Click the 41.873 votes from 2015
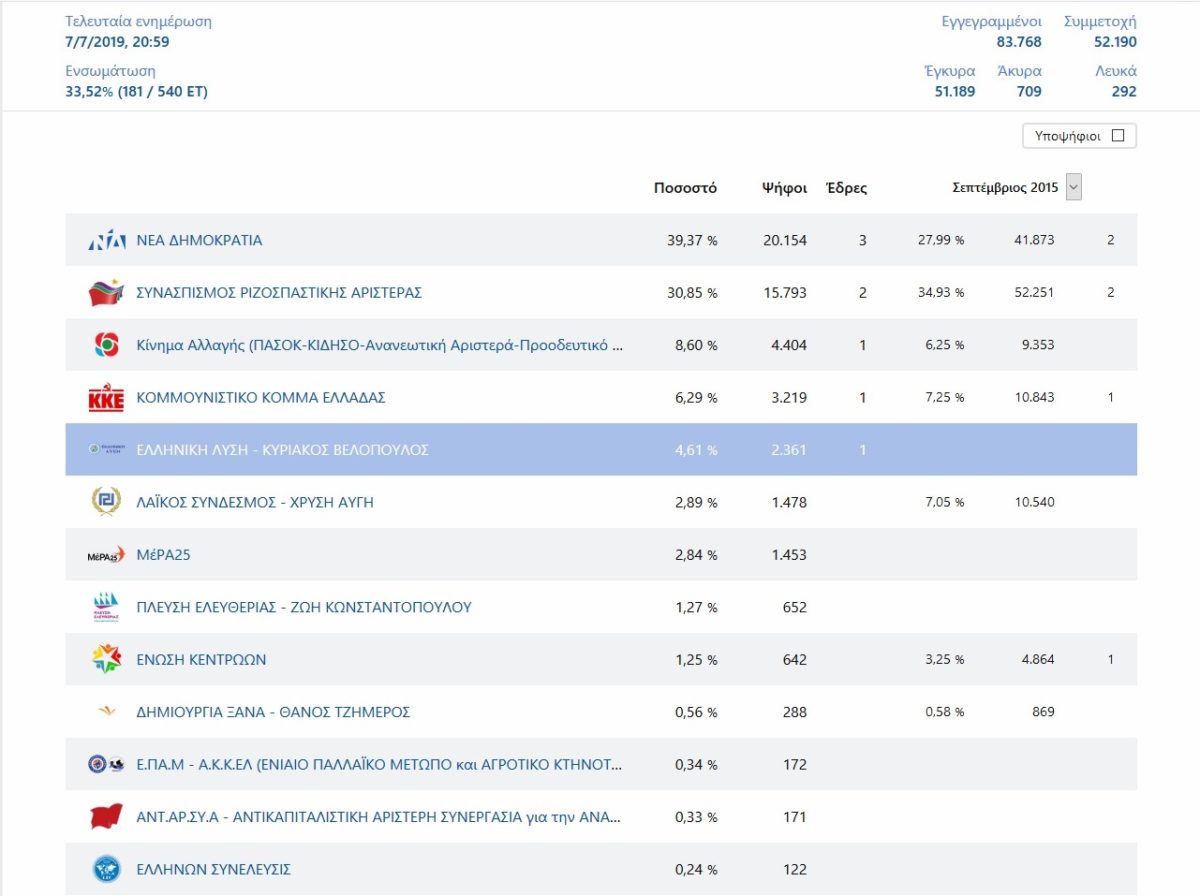Viewport: 1200px width, 896px height. pos(1033,240)
